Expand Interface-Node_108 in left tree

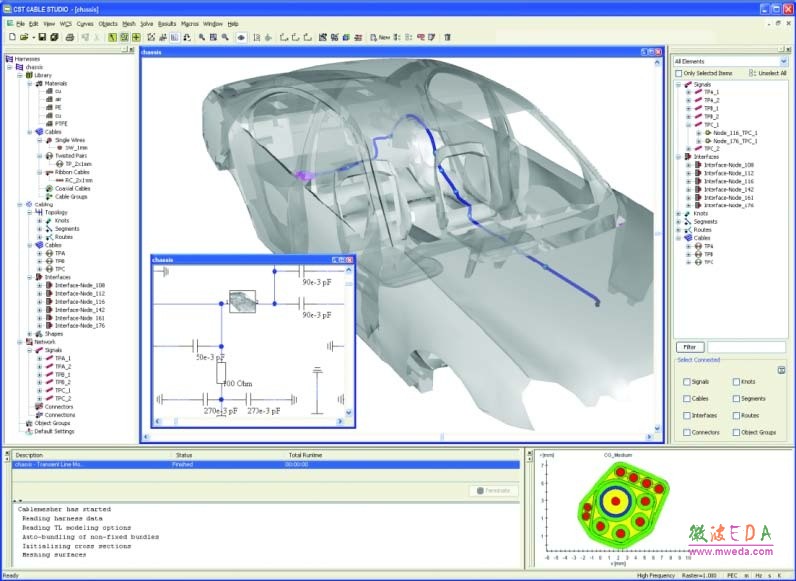(x=40, y=285)
